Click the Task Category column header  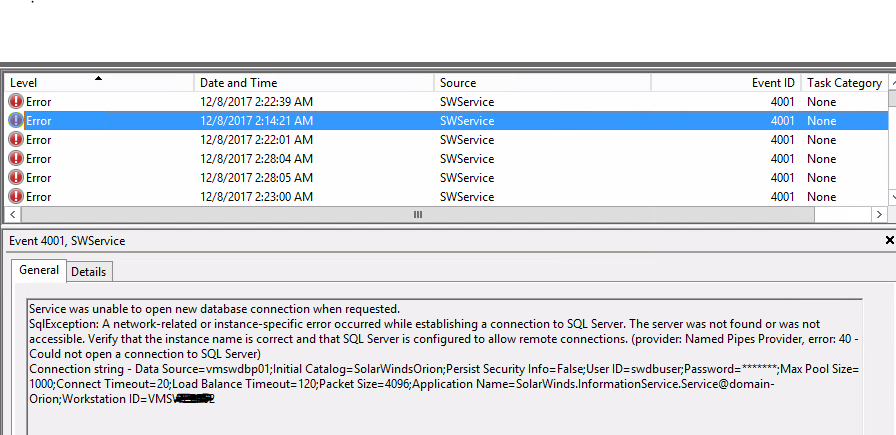pos(844,83)
